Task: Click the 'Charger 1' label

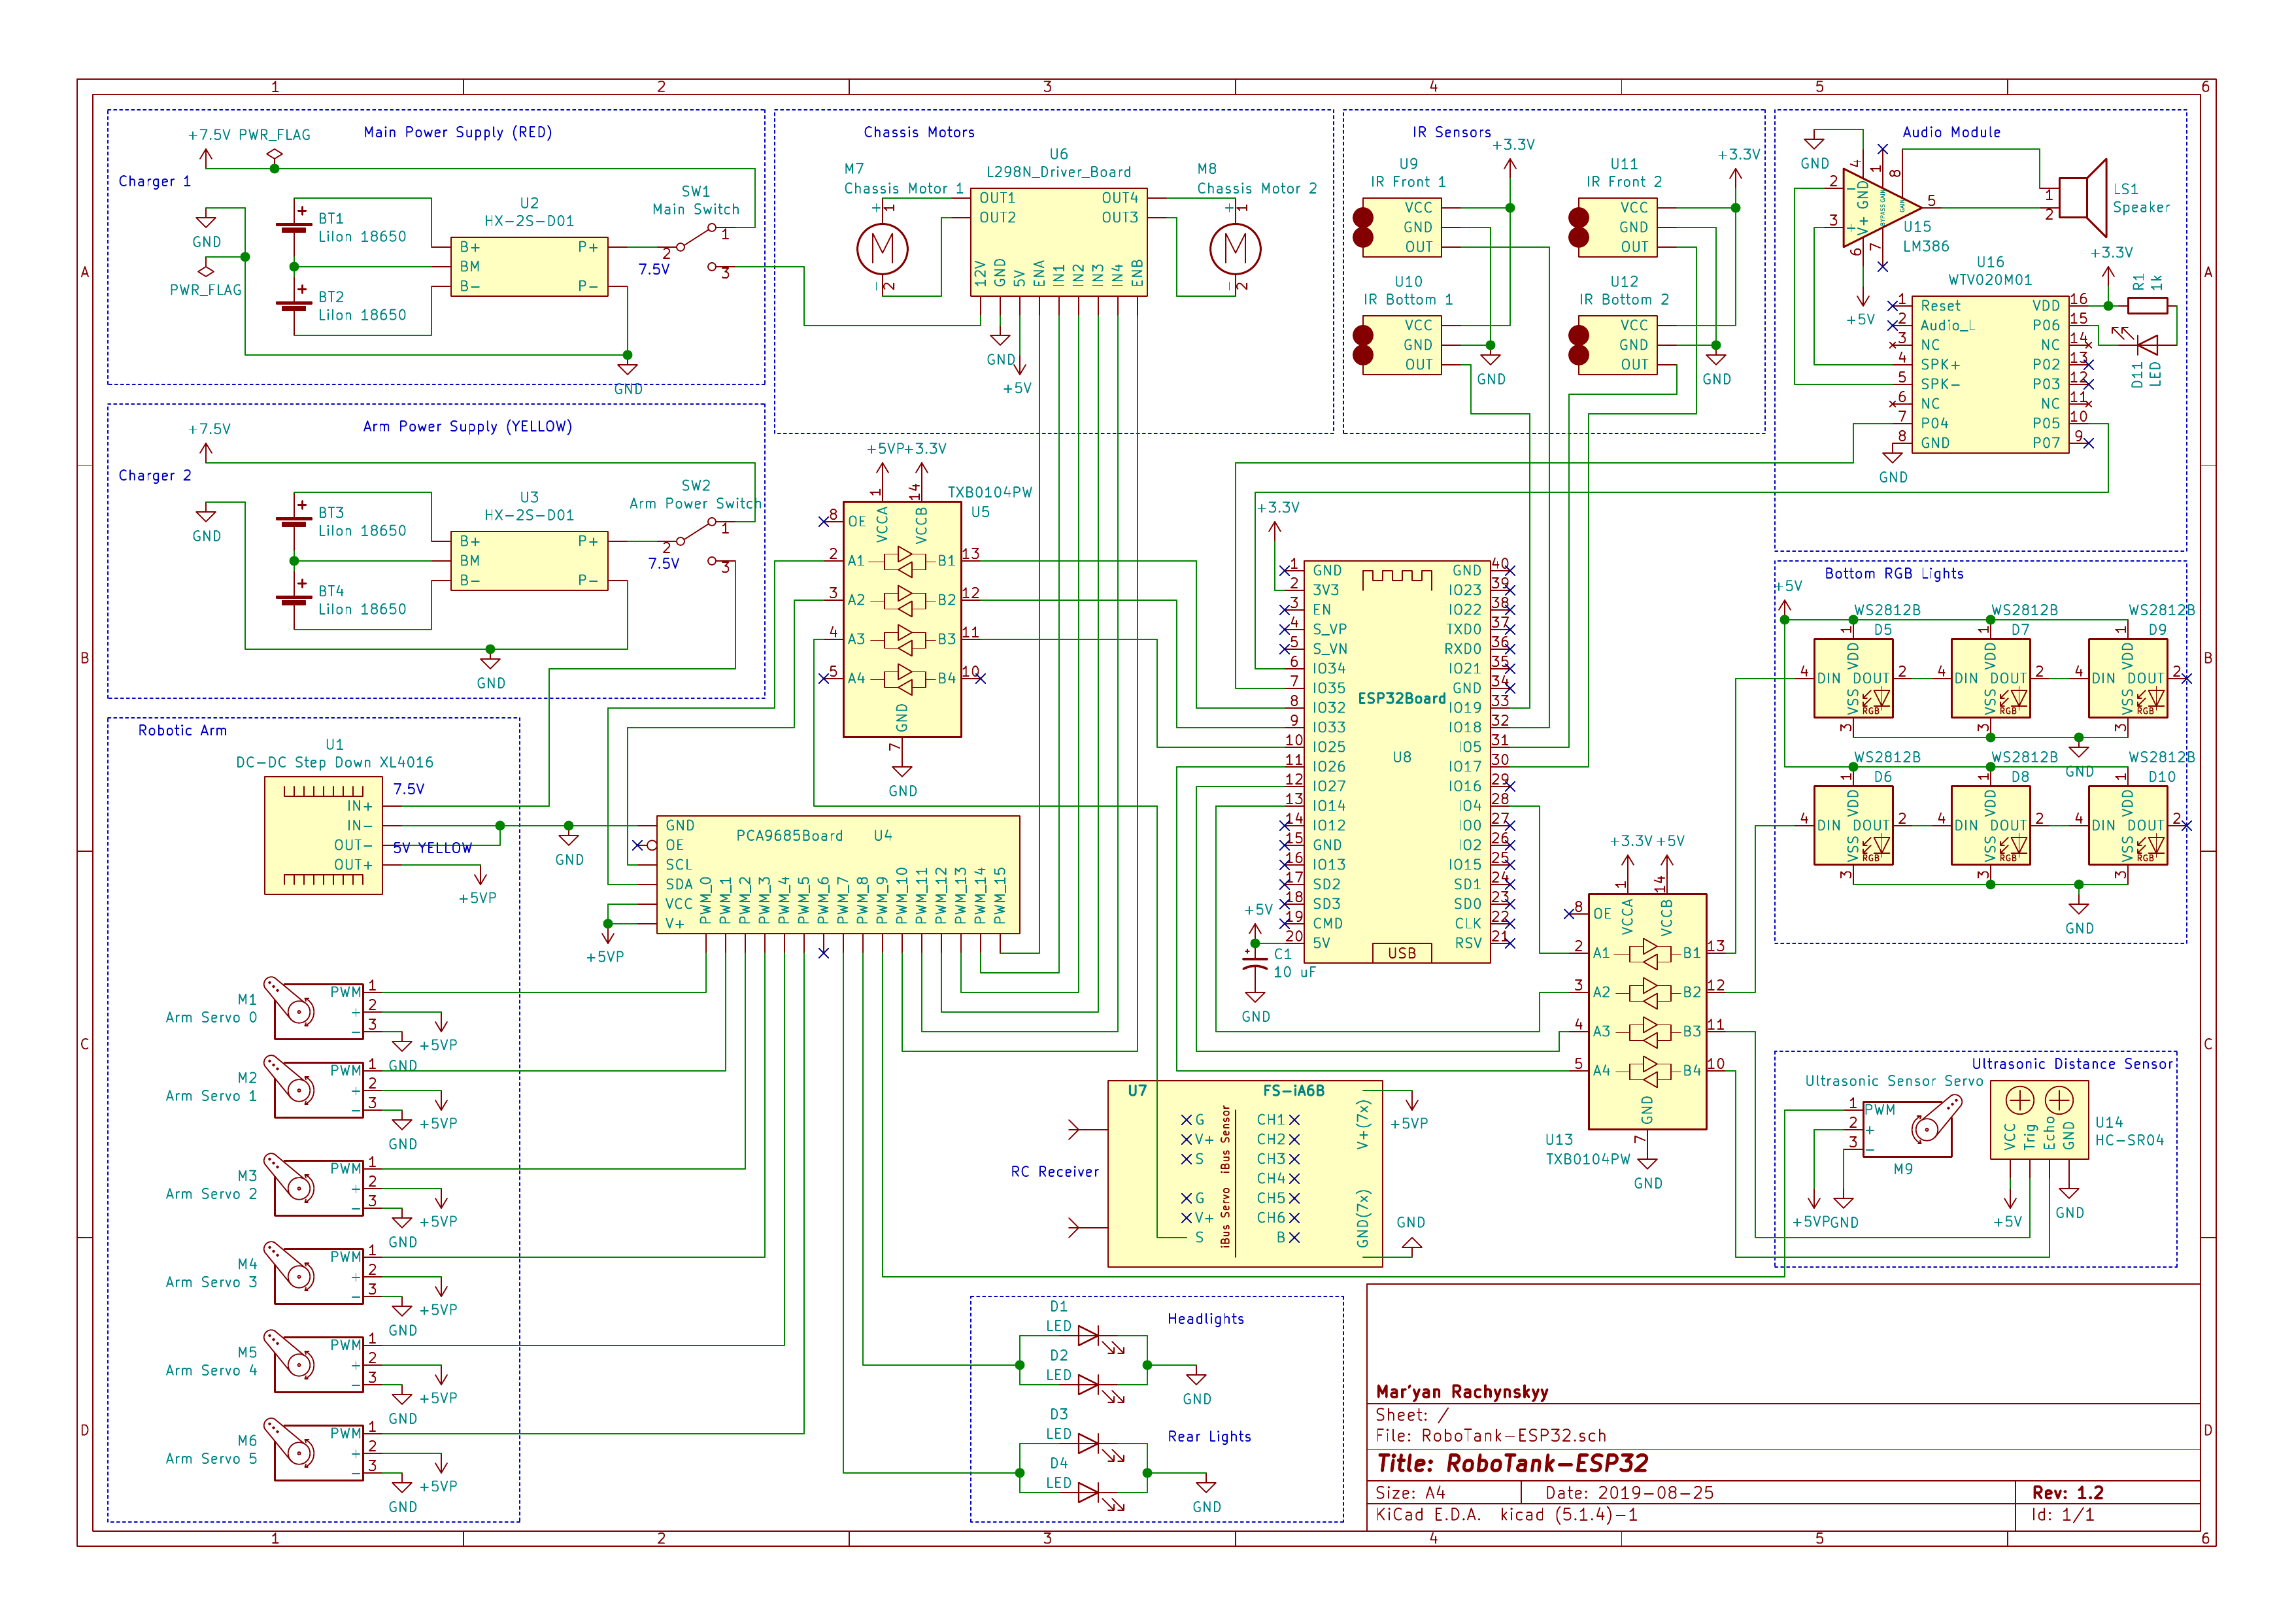Action: (x=154, y=181)
